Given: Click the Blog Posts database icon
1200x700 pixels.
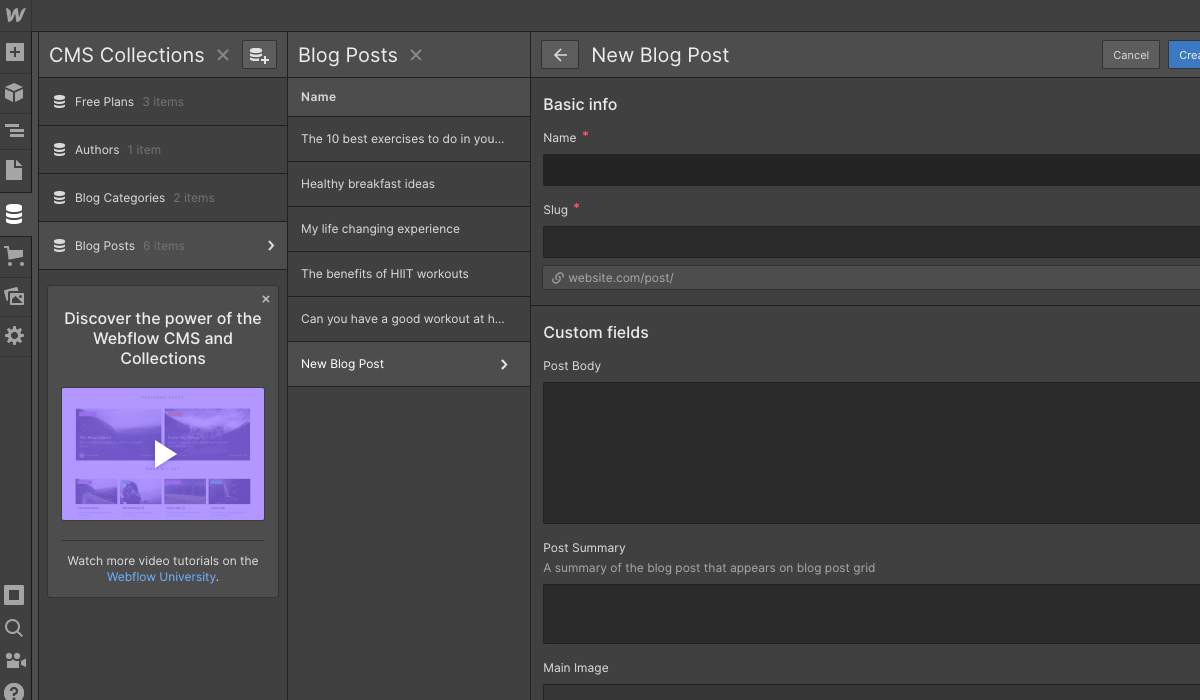Looking at the screenshot, I should coord(59,246).
